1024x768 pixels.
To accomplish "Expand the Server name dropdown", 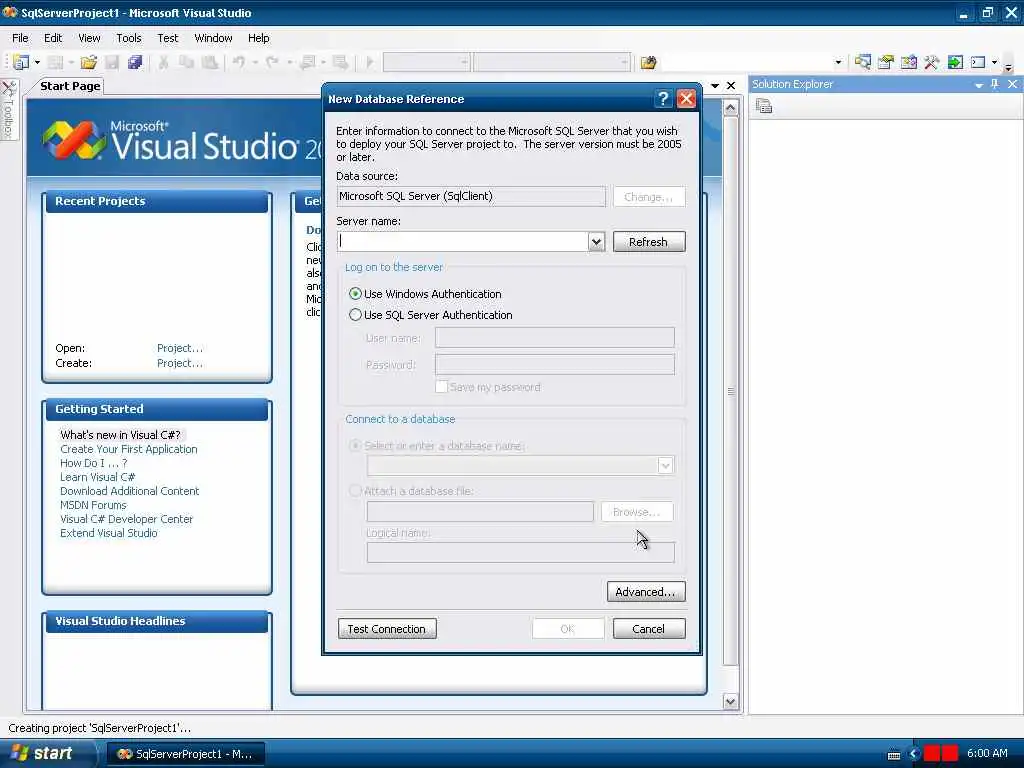I will pyautogui.click(x=596, y=242).
